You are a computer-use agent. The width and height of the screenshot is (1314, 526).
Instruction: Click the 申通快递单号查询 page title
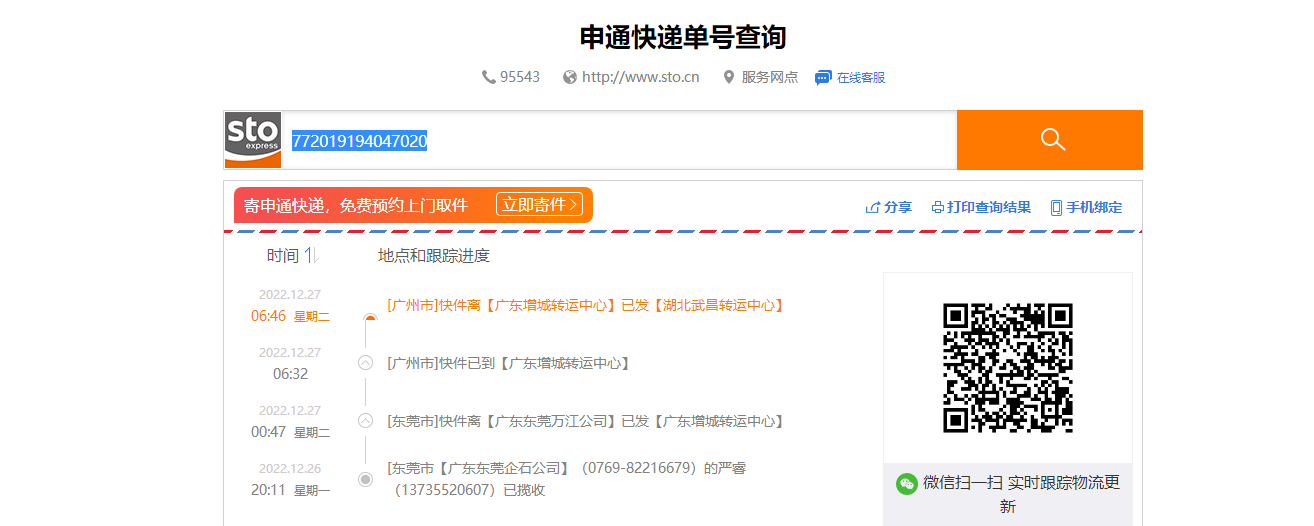point(683,37)
